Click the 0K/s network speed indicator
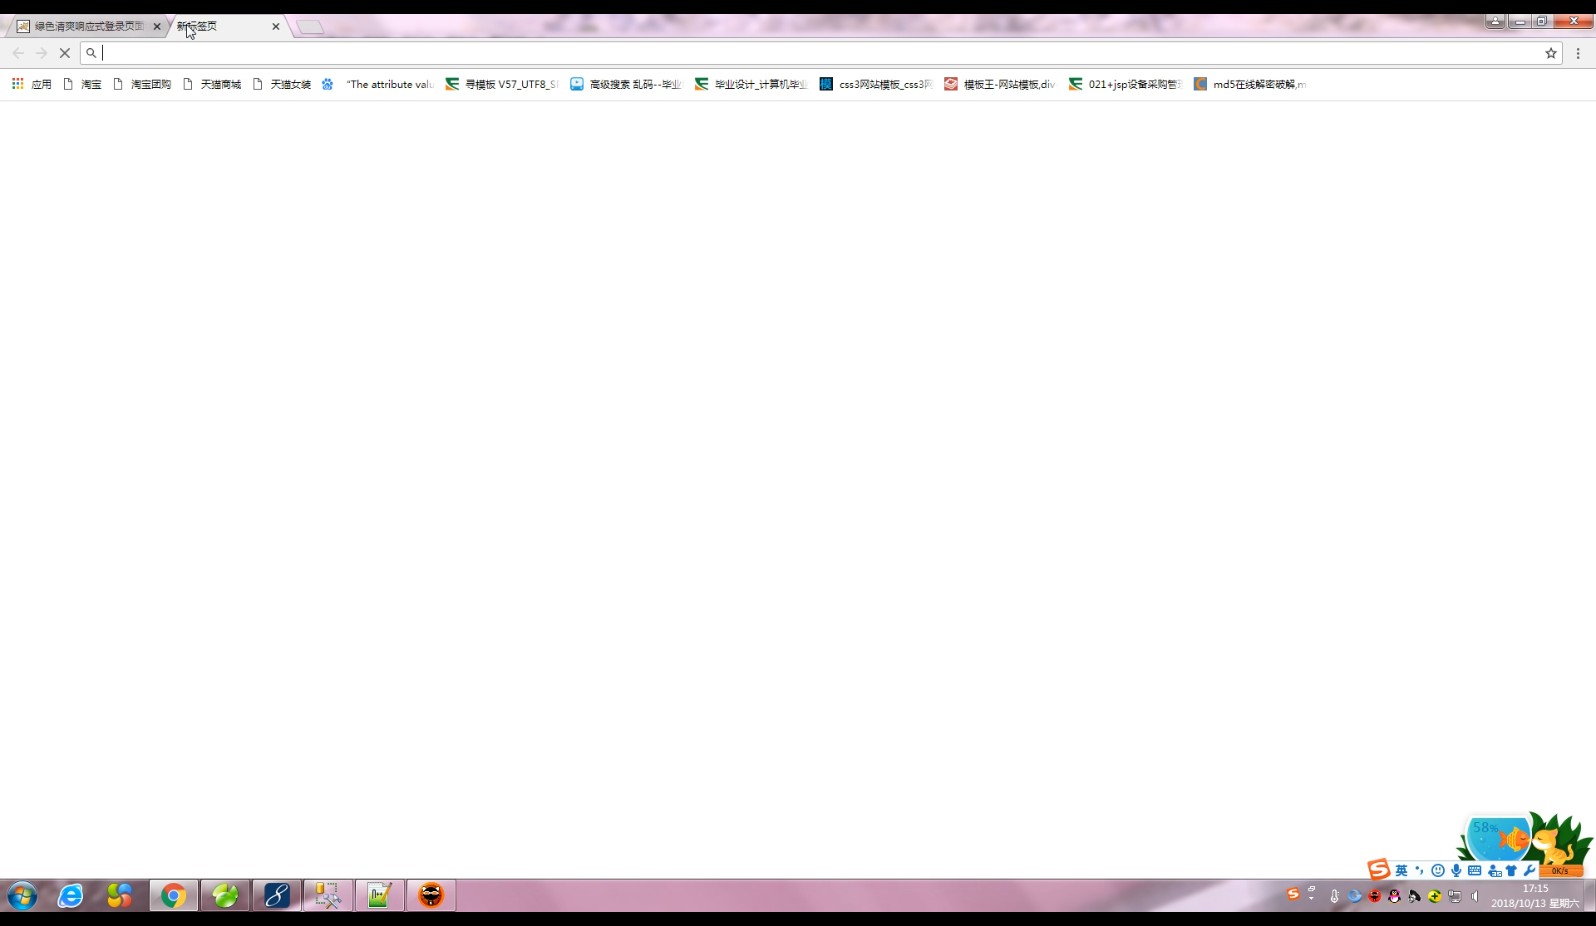The width and height of the screenshot is (1596, 926). [1560, 871]
